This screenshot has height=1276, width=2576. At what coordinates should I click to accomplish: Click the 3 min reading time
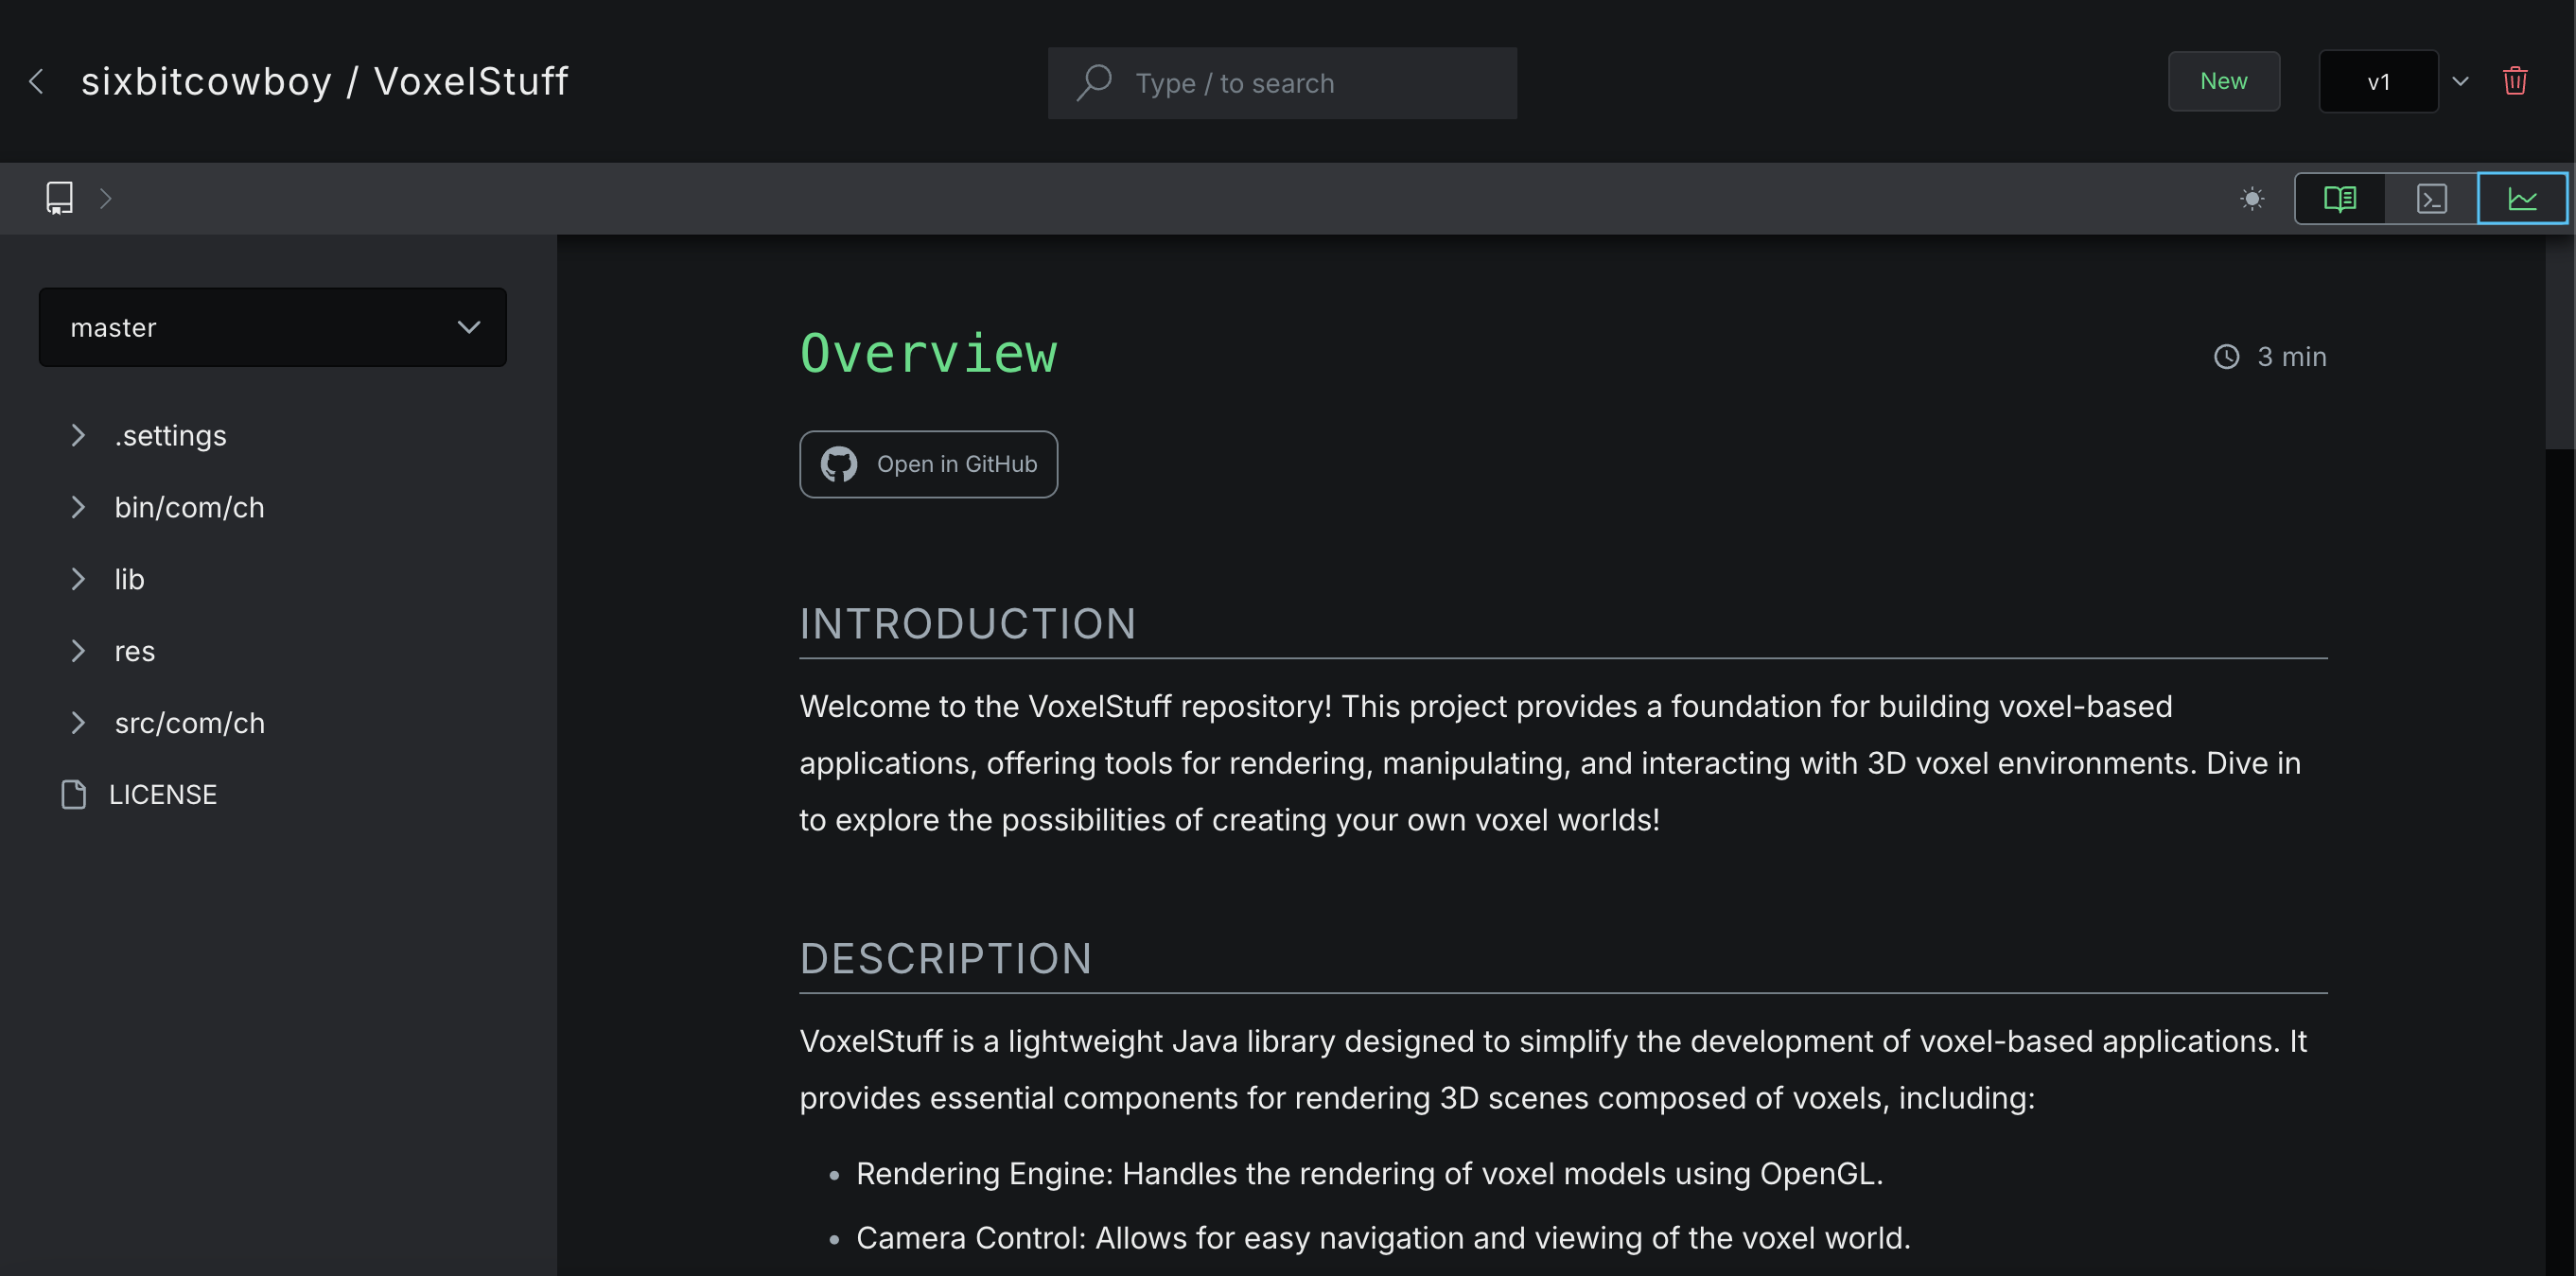coord(2291,357)
